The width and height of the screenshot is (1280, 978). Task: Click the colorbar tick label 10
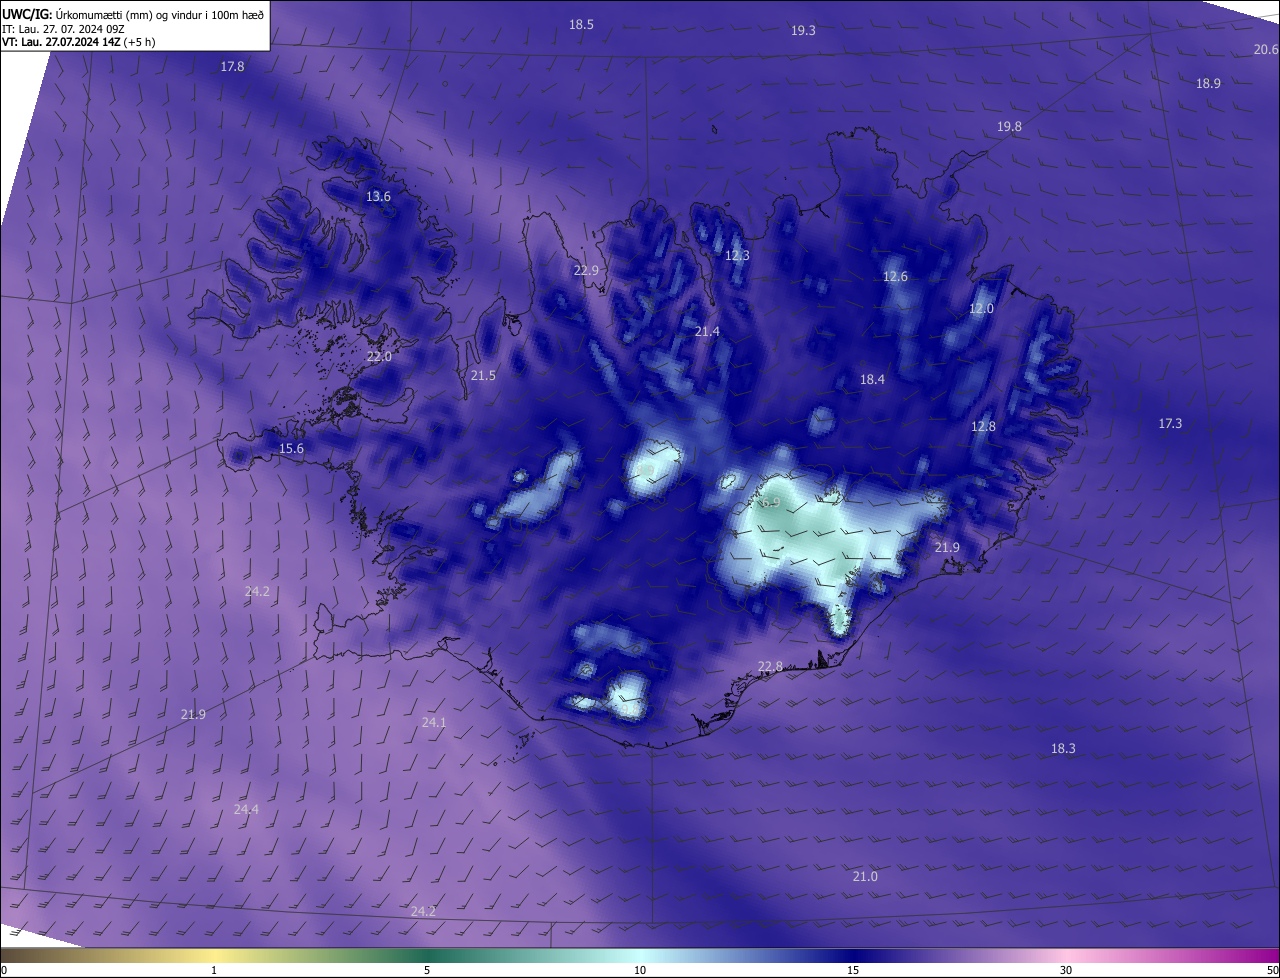coord(640,970)
